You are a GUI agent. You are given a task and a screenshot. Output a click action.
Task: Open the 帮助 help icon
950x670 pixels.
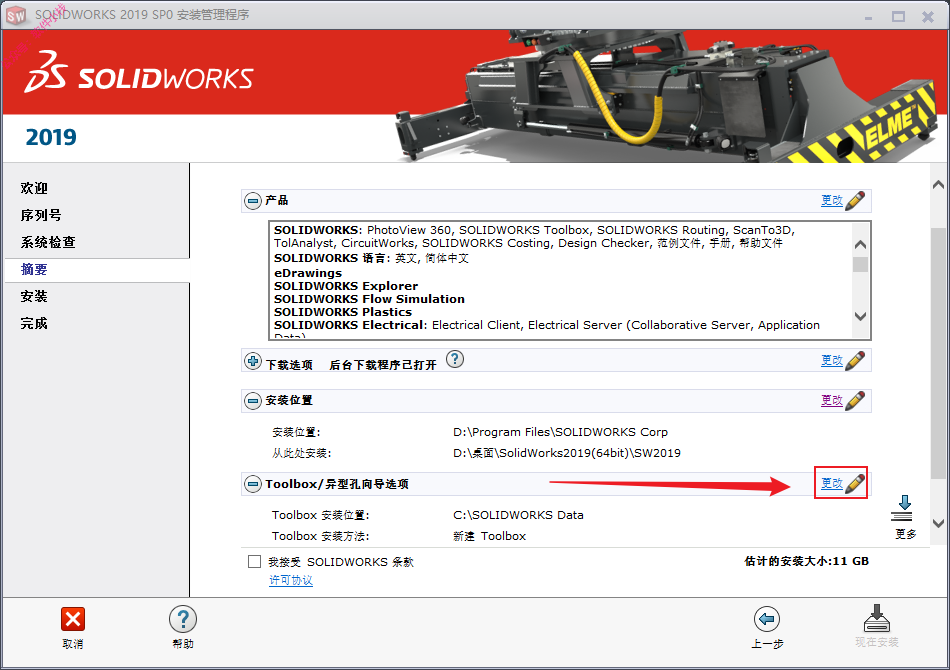pyautogui.click(x=183, y=619)
